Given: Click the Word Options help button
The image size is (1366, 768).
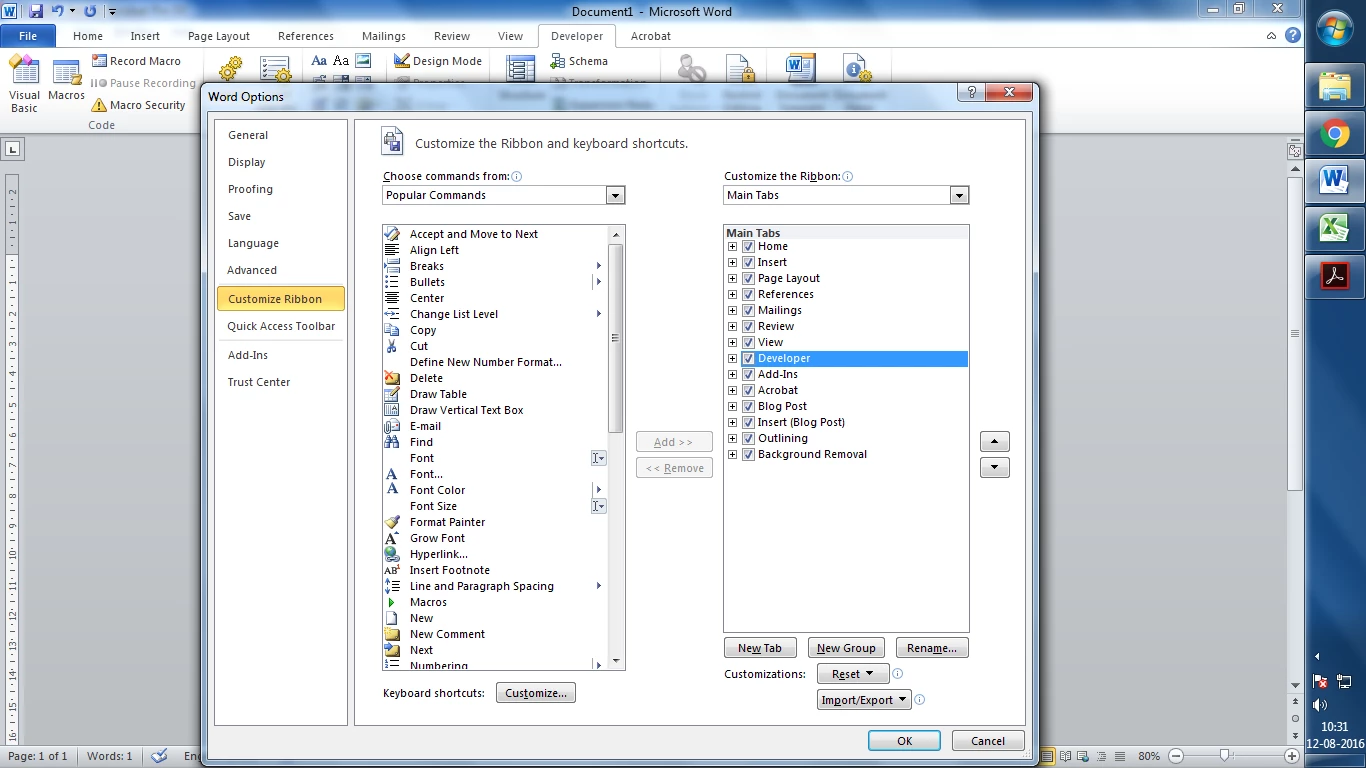Looking at the screenshot, I should 970,92.
